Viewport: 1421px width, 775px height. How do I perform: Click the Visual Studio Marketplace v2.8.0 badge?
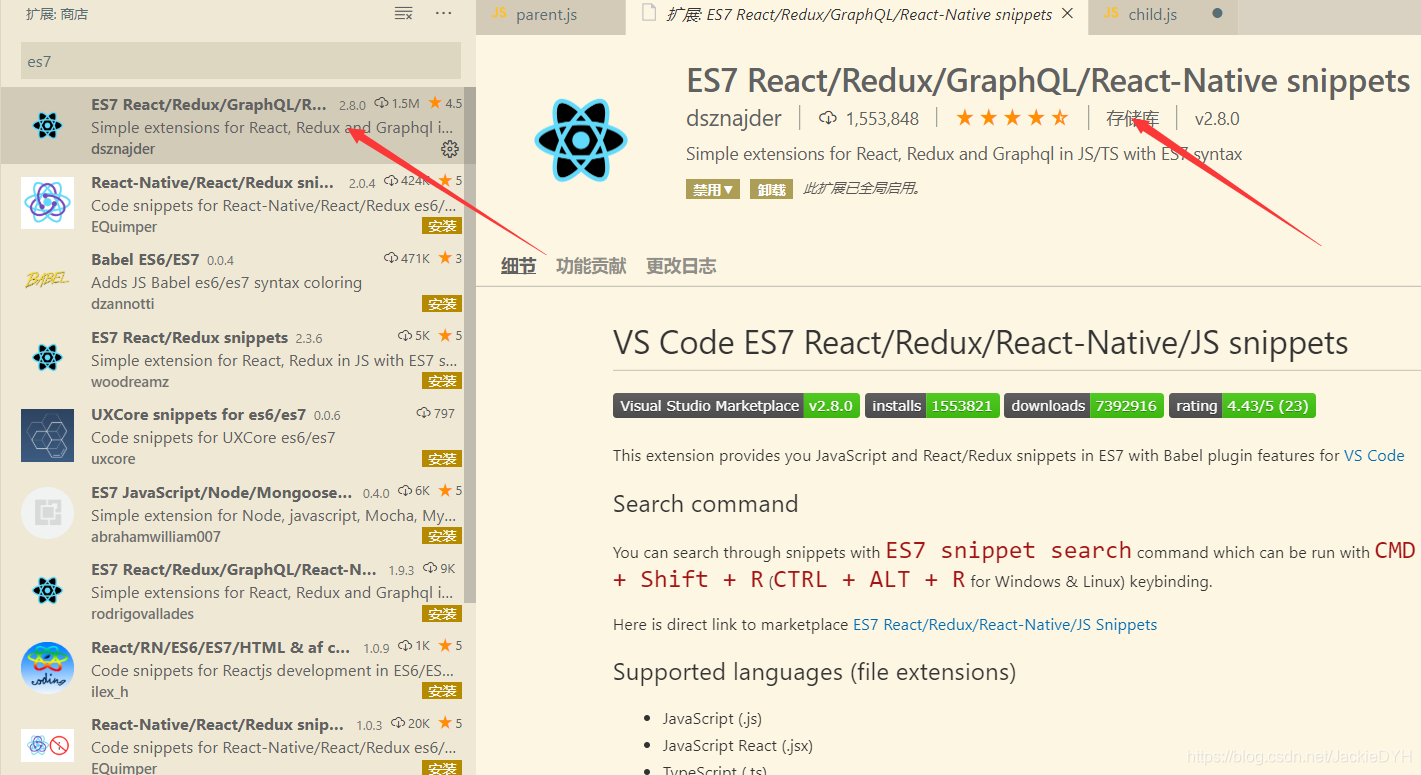(736, 405)
